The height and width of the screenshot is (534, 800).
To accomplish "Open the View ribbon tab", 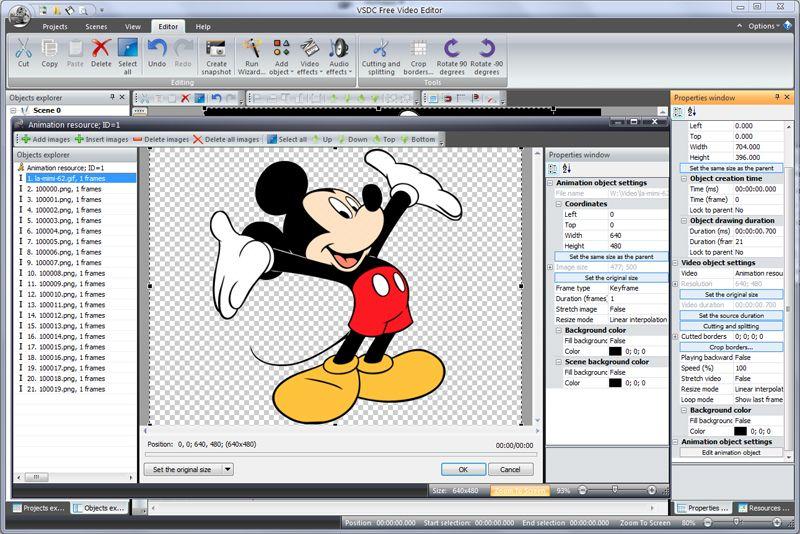I will tap(133, 27).
